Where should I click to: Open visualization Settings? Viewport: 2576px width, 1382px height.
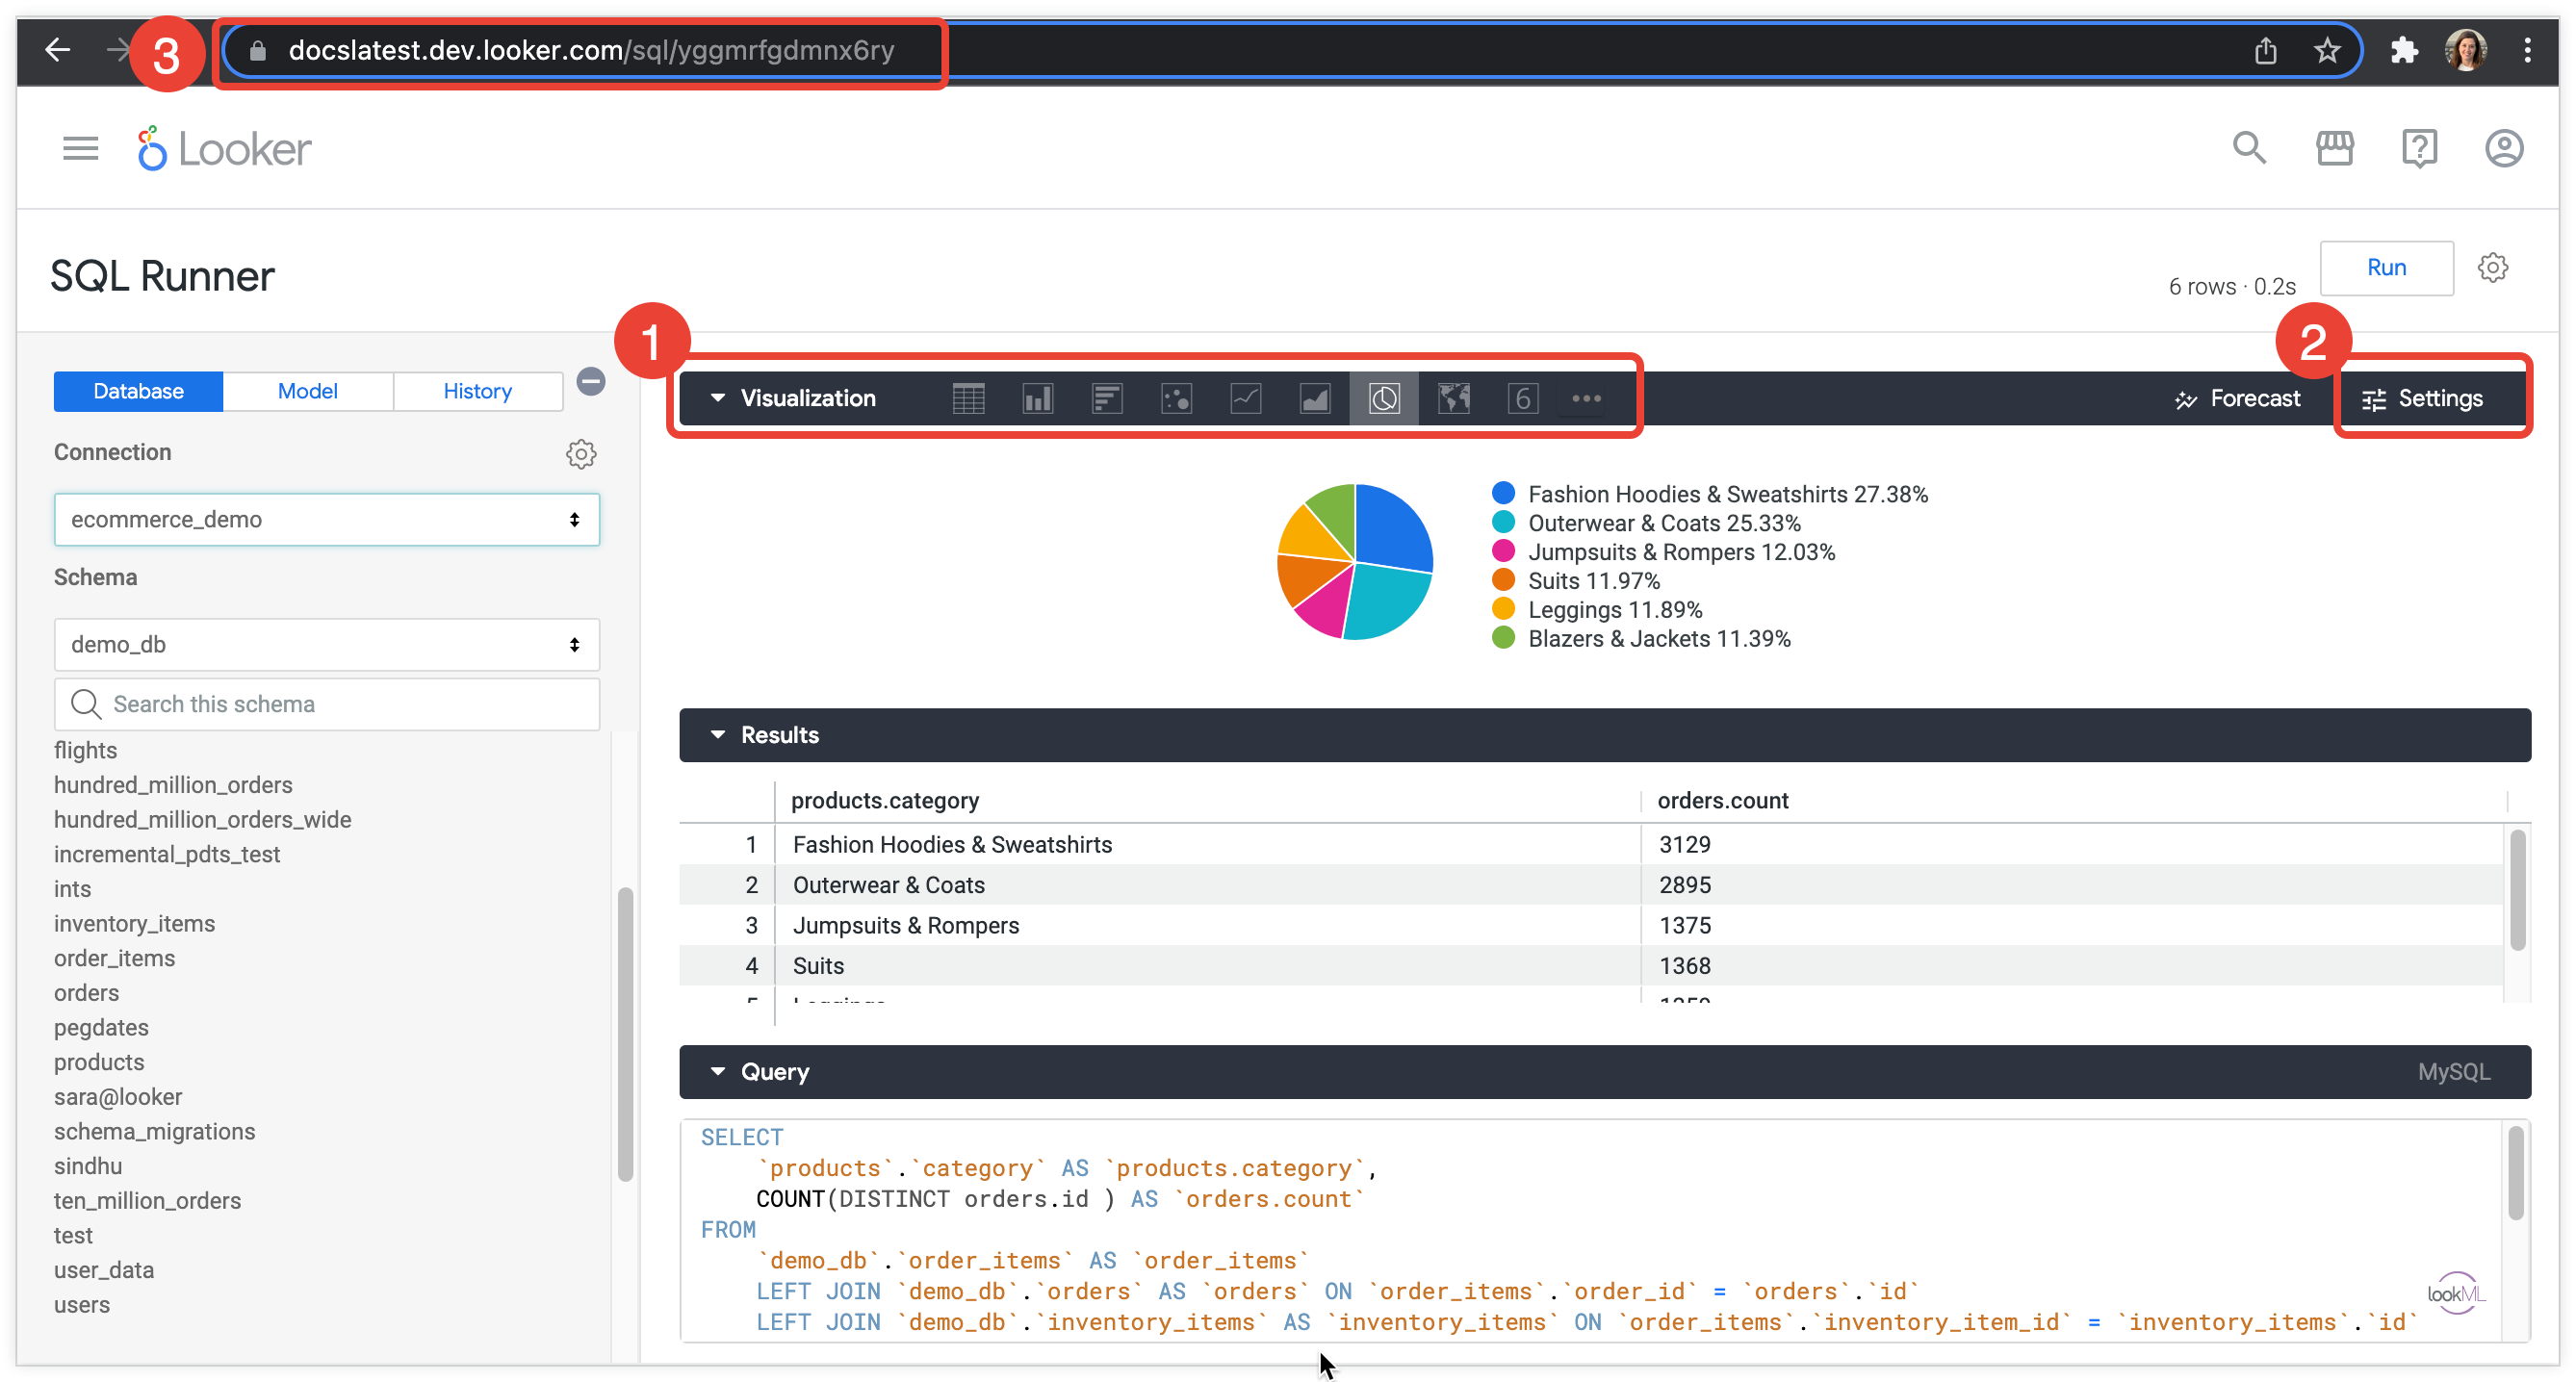tap(2423, 398)
